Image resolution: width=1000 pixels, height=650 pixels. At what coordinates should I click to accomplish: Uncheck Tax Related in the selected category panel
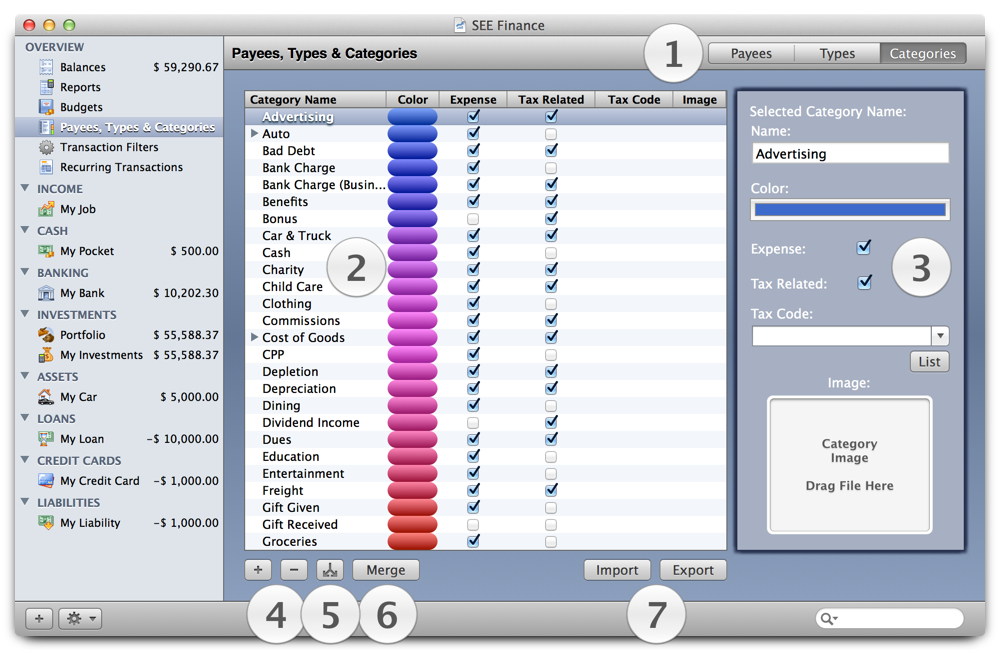tap(864, 283)
